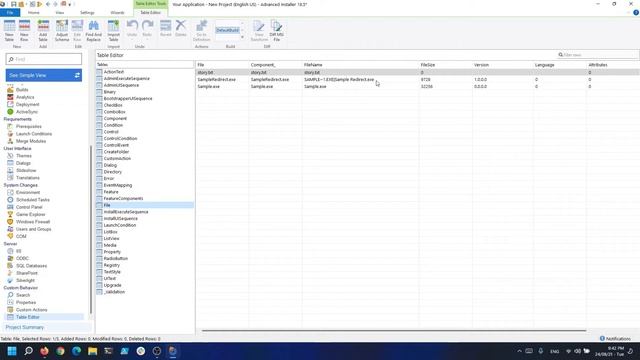Open the quick access toolbar customize arrow
Image resolution: width=640 pixels, height=360 pixels.
[70, 4]
